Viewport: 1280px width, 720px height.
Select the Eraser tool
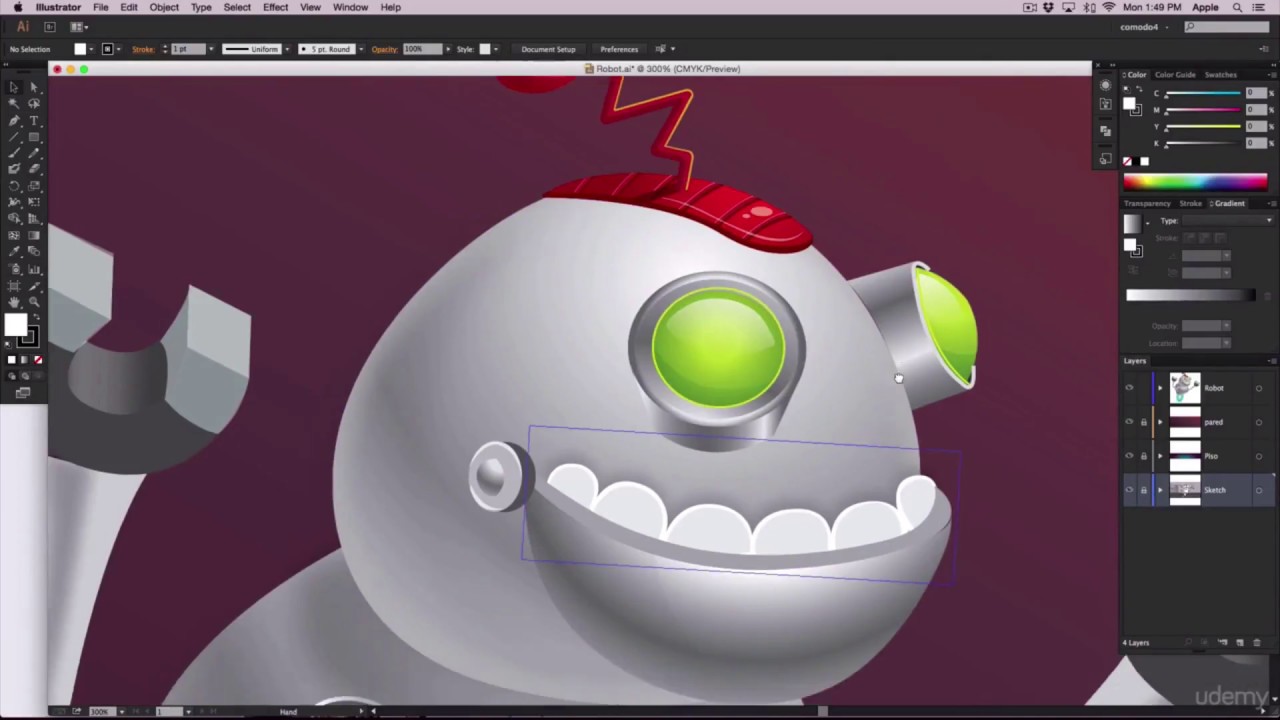coord(33,169)
